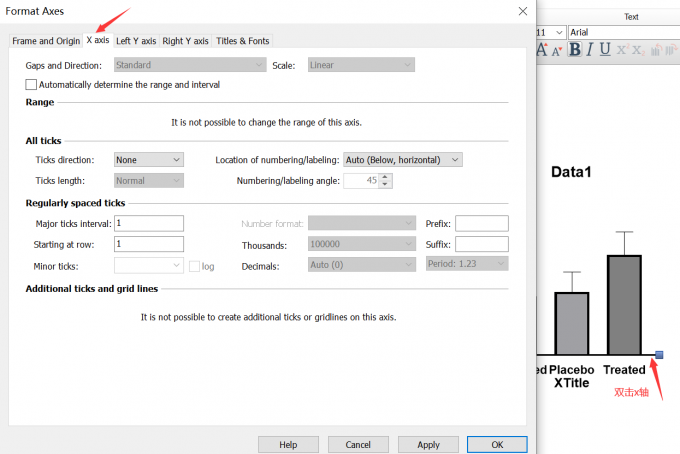The height and width of the screenshot is (454, 680).
Task: Open Location of numbering/labeling dropdown
Action: tap(403, 160)
